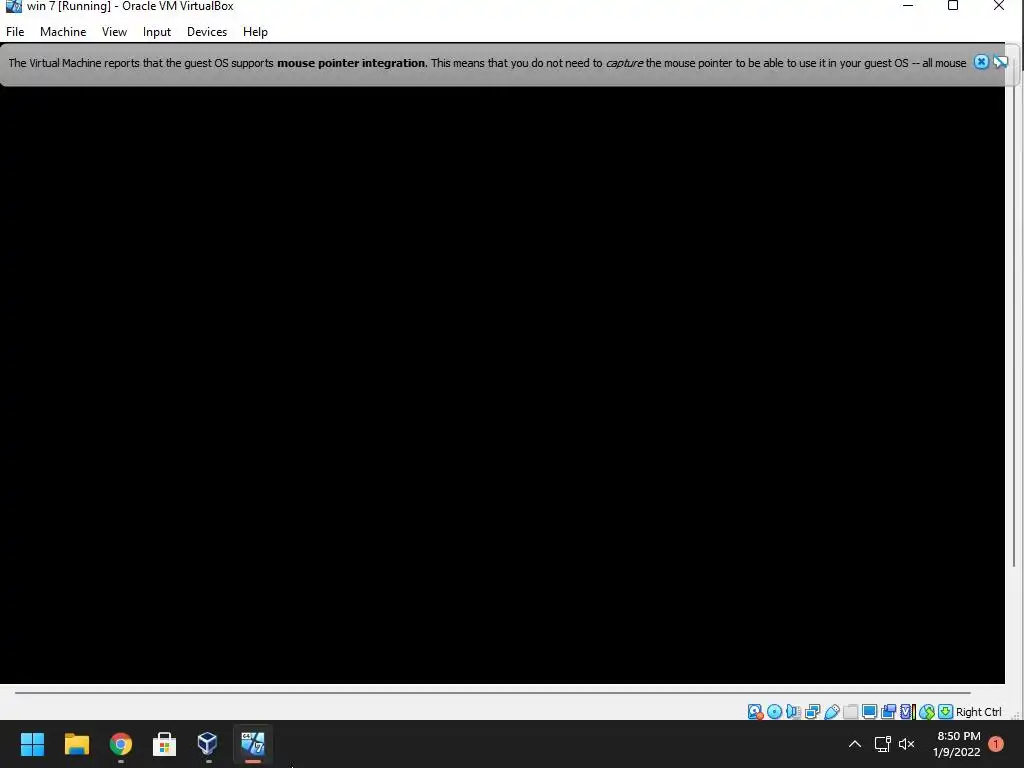Click the keyboard capture green arrow icon

[x=945, y=712]
